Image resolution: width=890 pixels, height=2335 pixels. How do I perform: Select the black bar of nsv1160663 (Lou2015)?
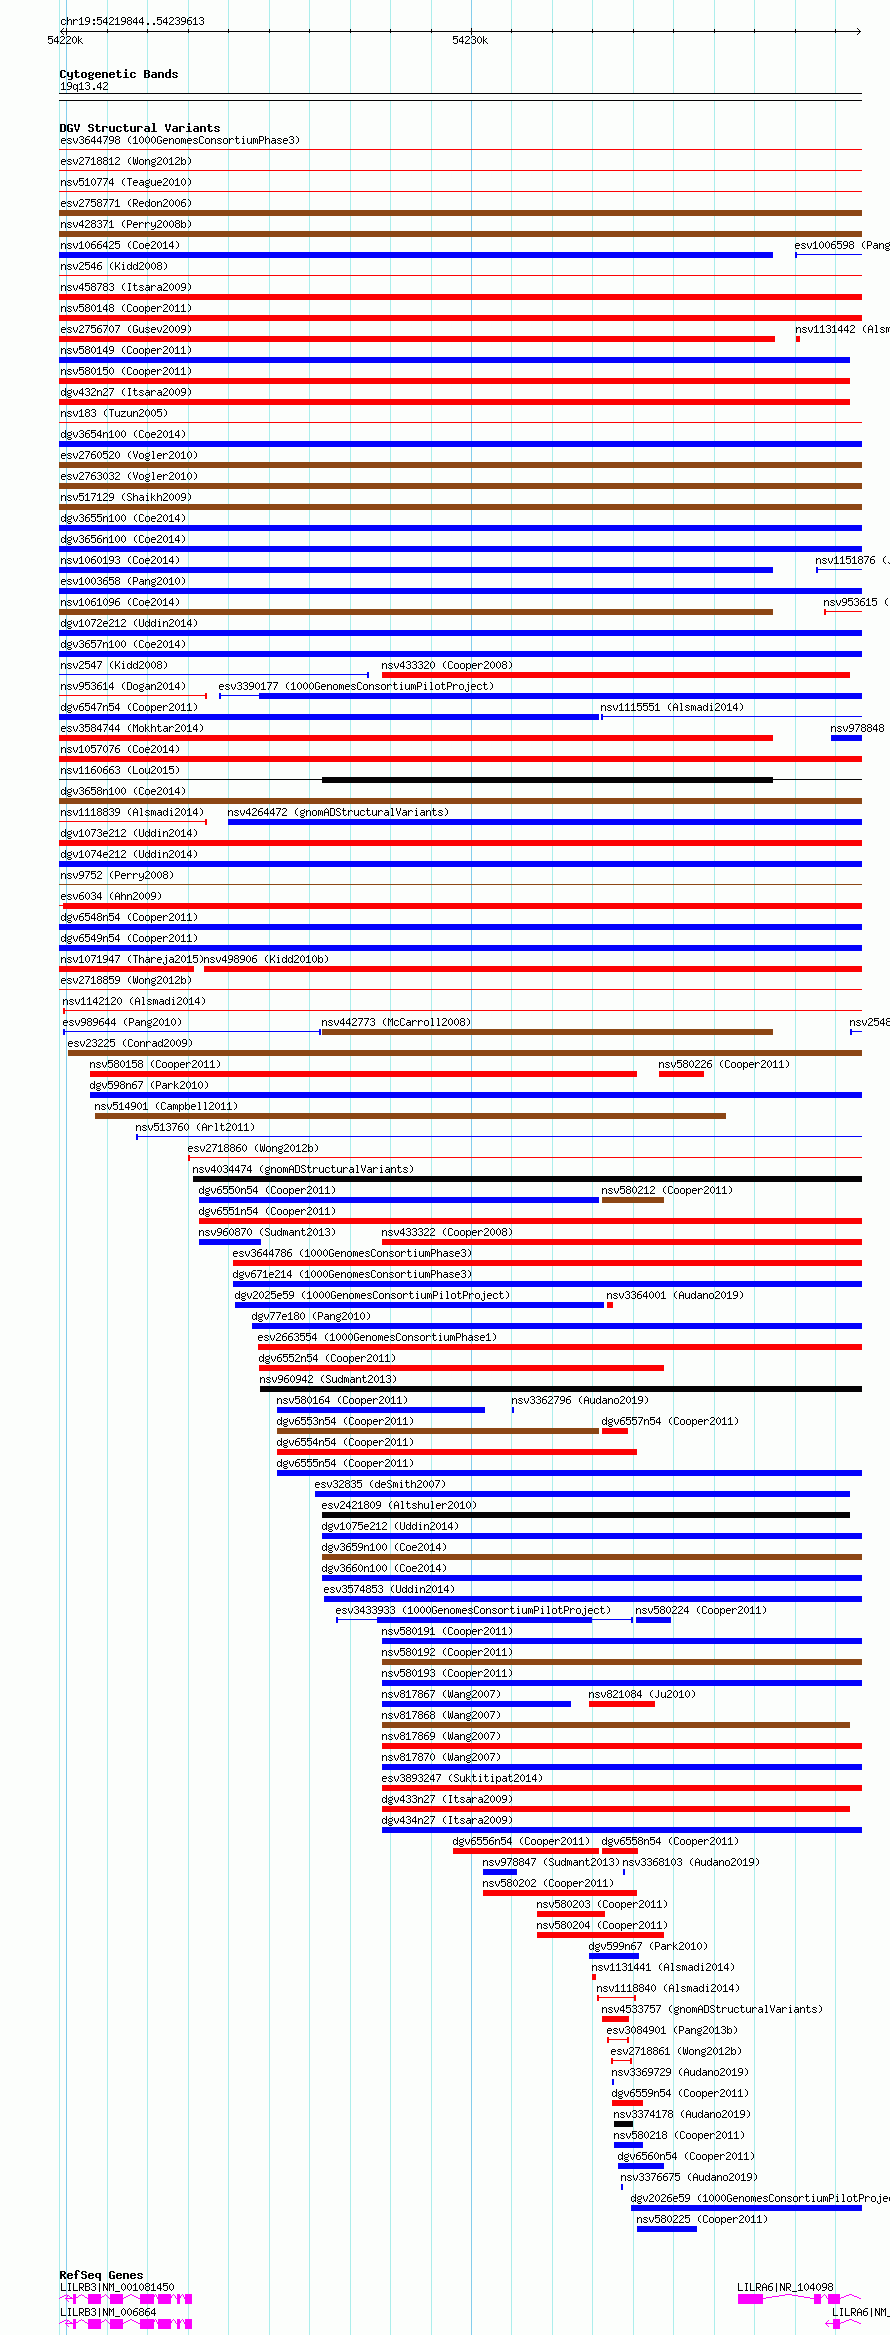click(x=547, y=780)
